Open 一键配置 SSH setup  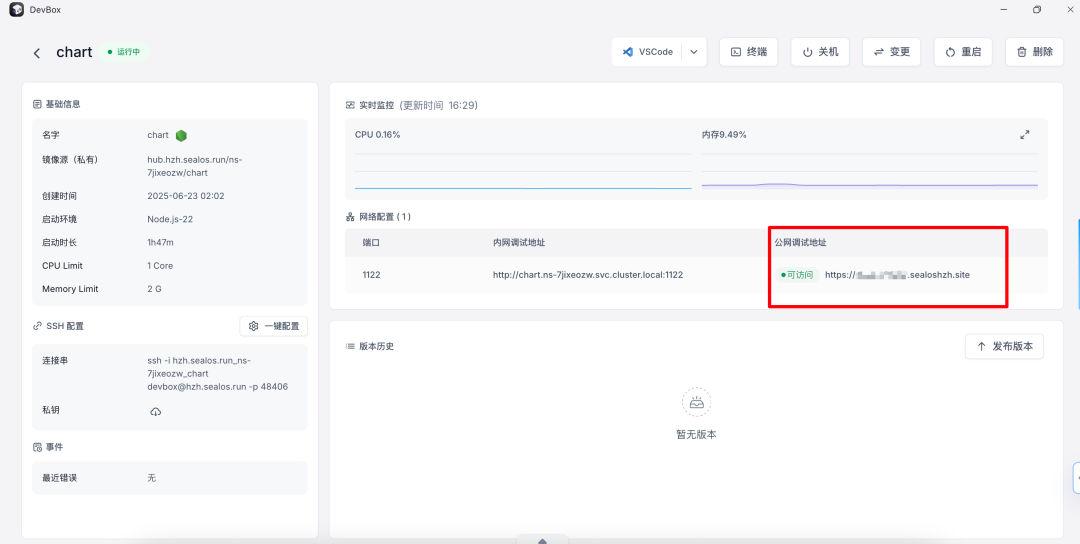274,326
